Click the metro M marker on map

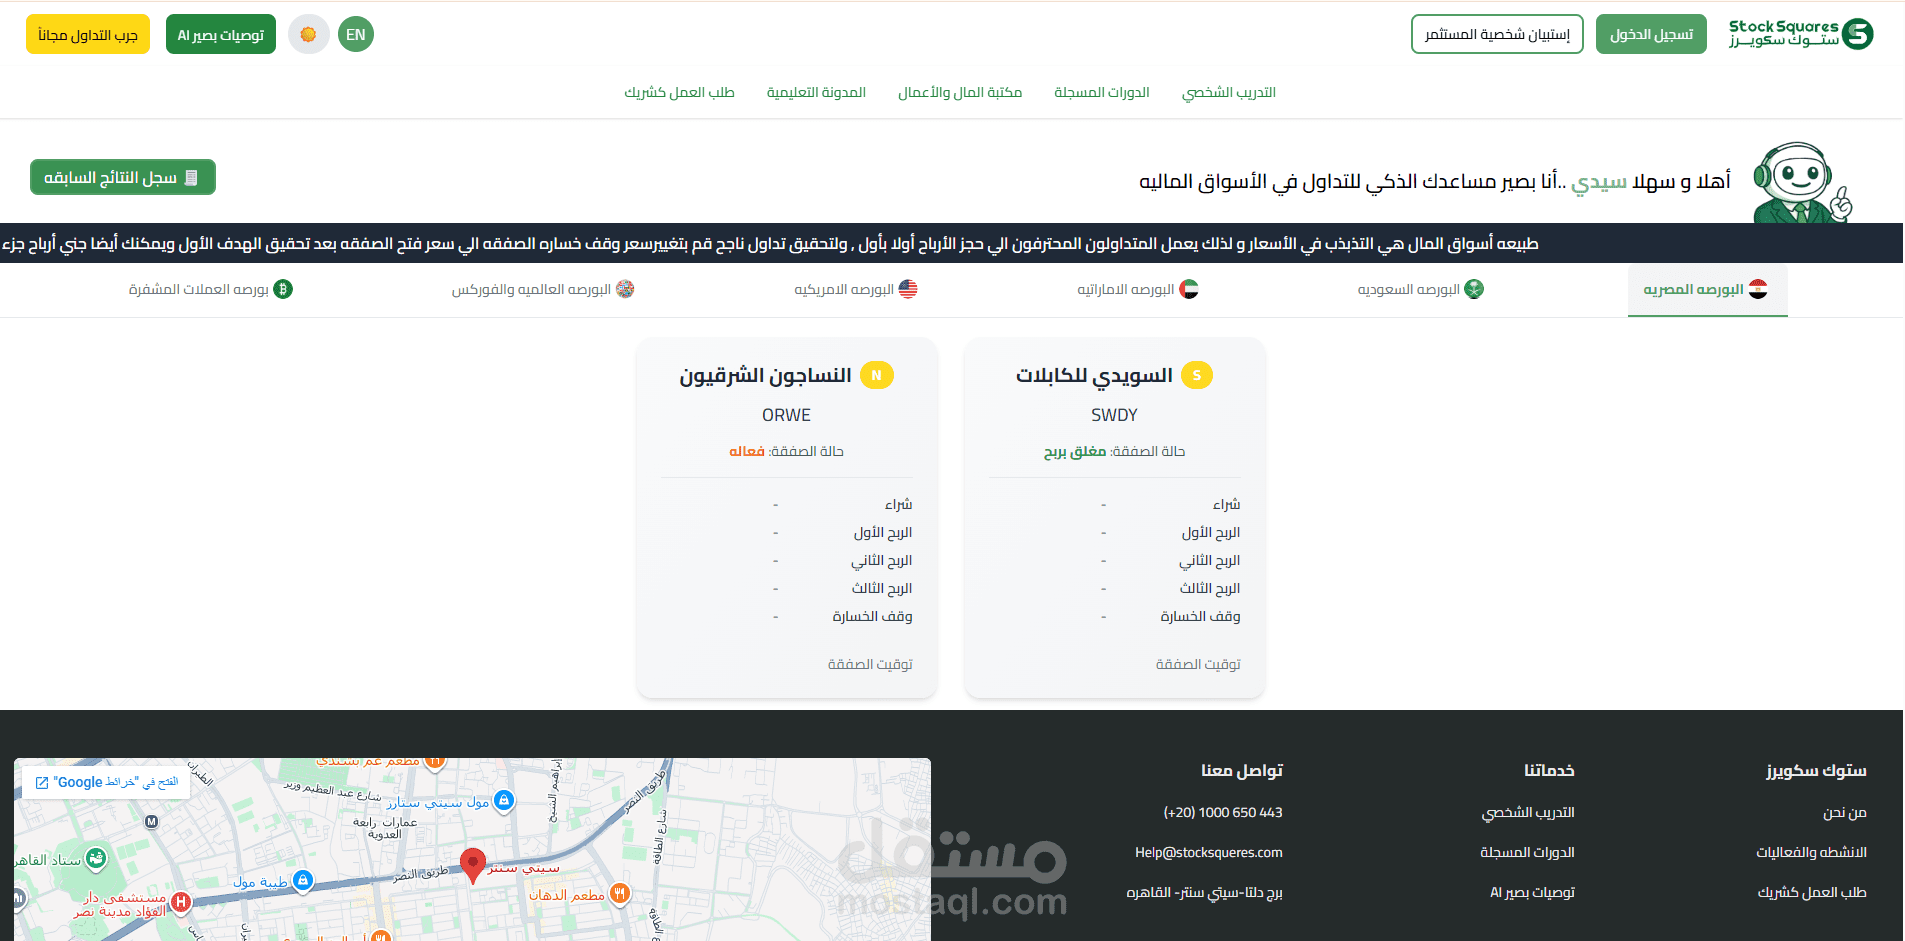[152, 822]
